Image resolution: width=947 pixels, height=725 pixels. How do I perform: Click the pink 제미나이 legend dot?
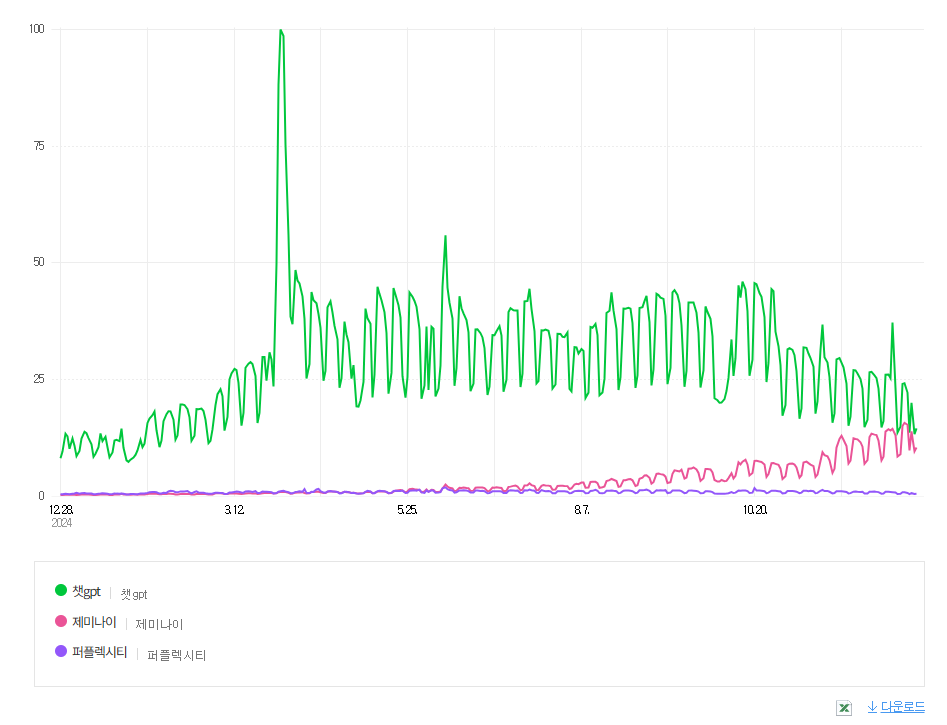tap(61, 621)
